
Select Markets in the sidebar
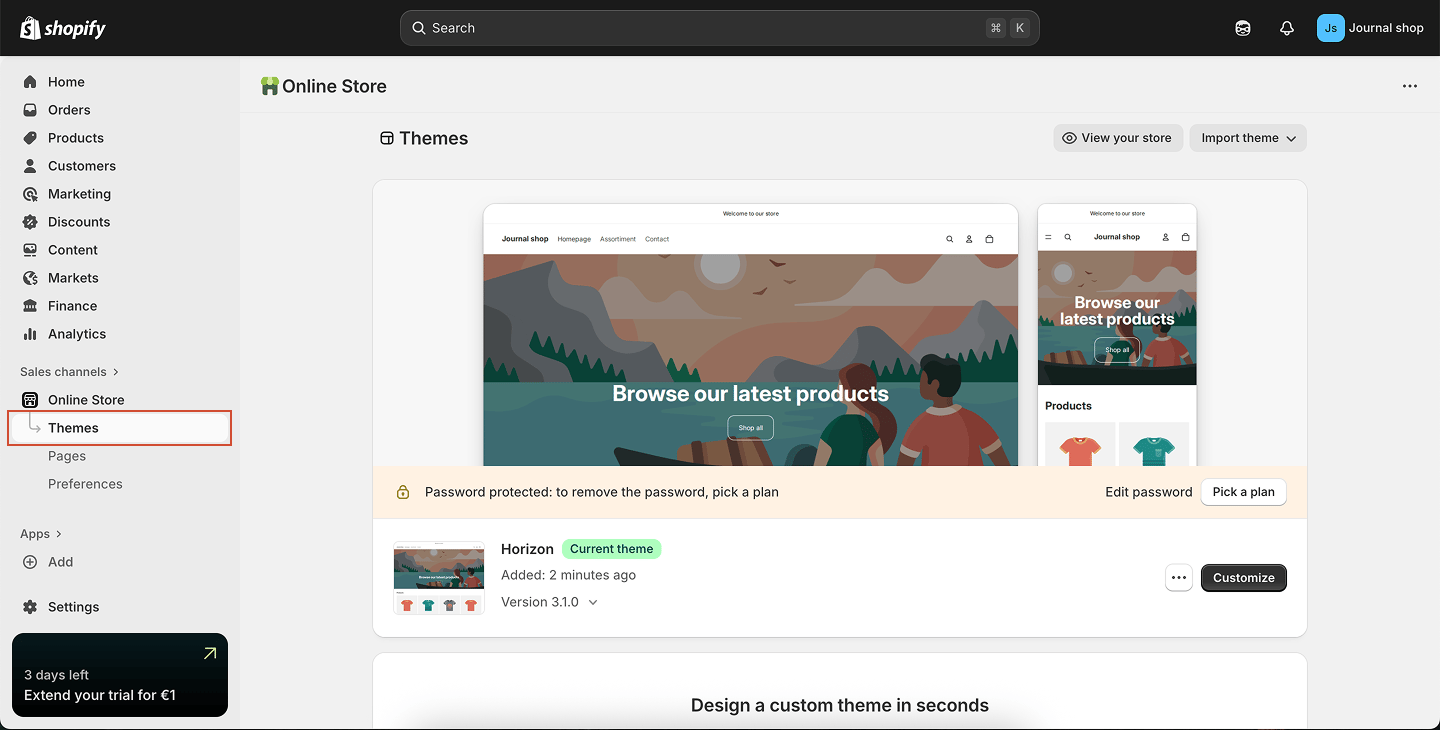click(120, 278)
